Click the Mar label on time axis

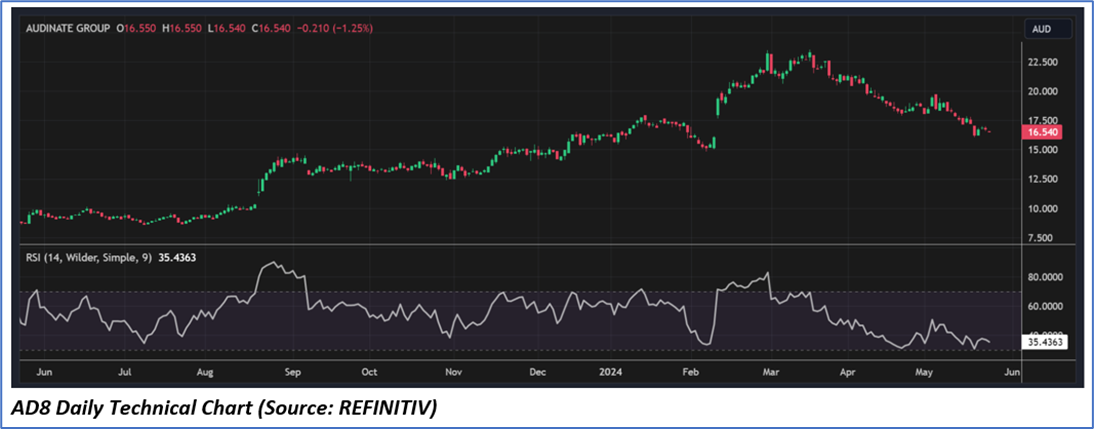(x=770, y=372)
